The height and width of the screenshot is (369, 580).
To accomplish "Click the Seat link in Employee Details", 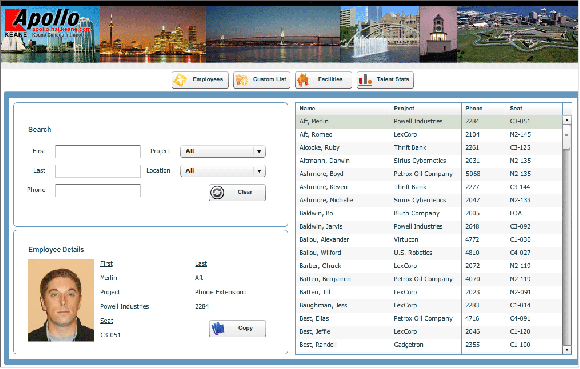I will point(107,321).
